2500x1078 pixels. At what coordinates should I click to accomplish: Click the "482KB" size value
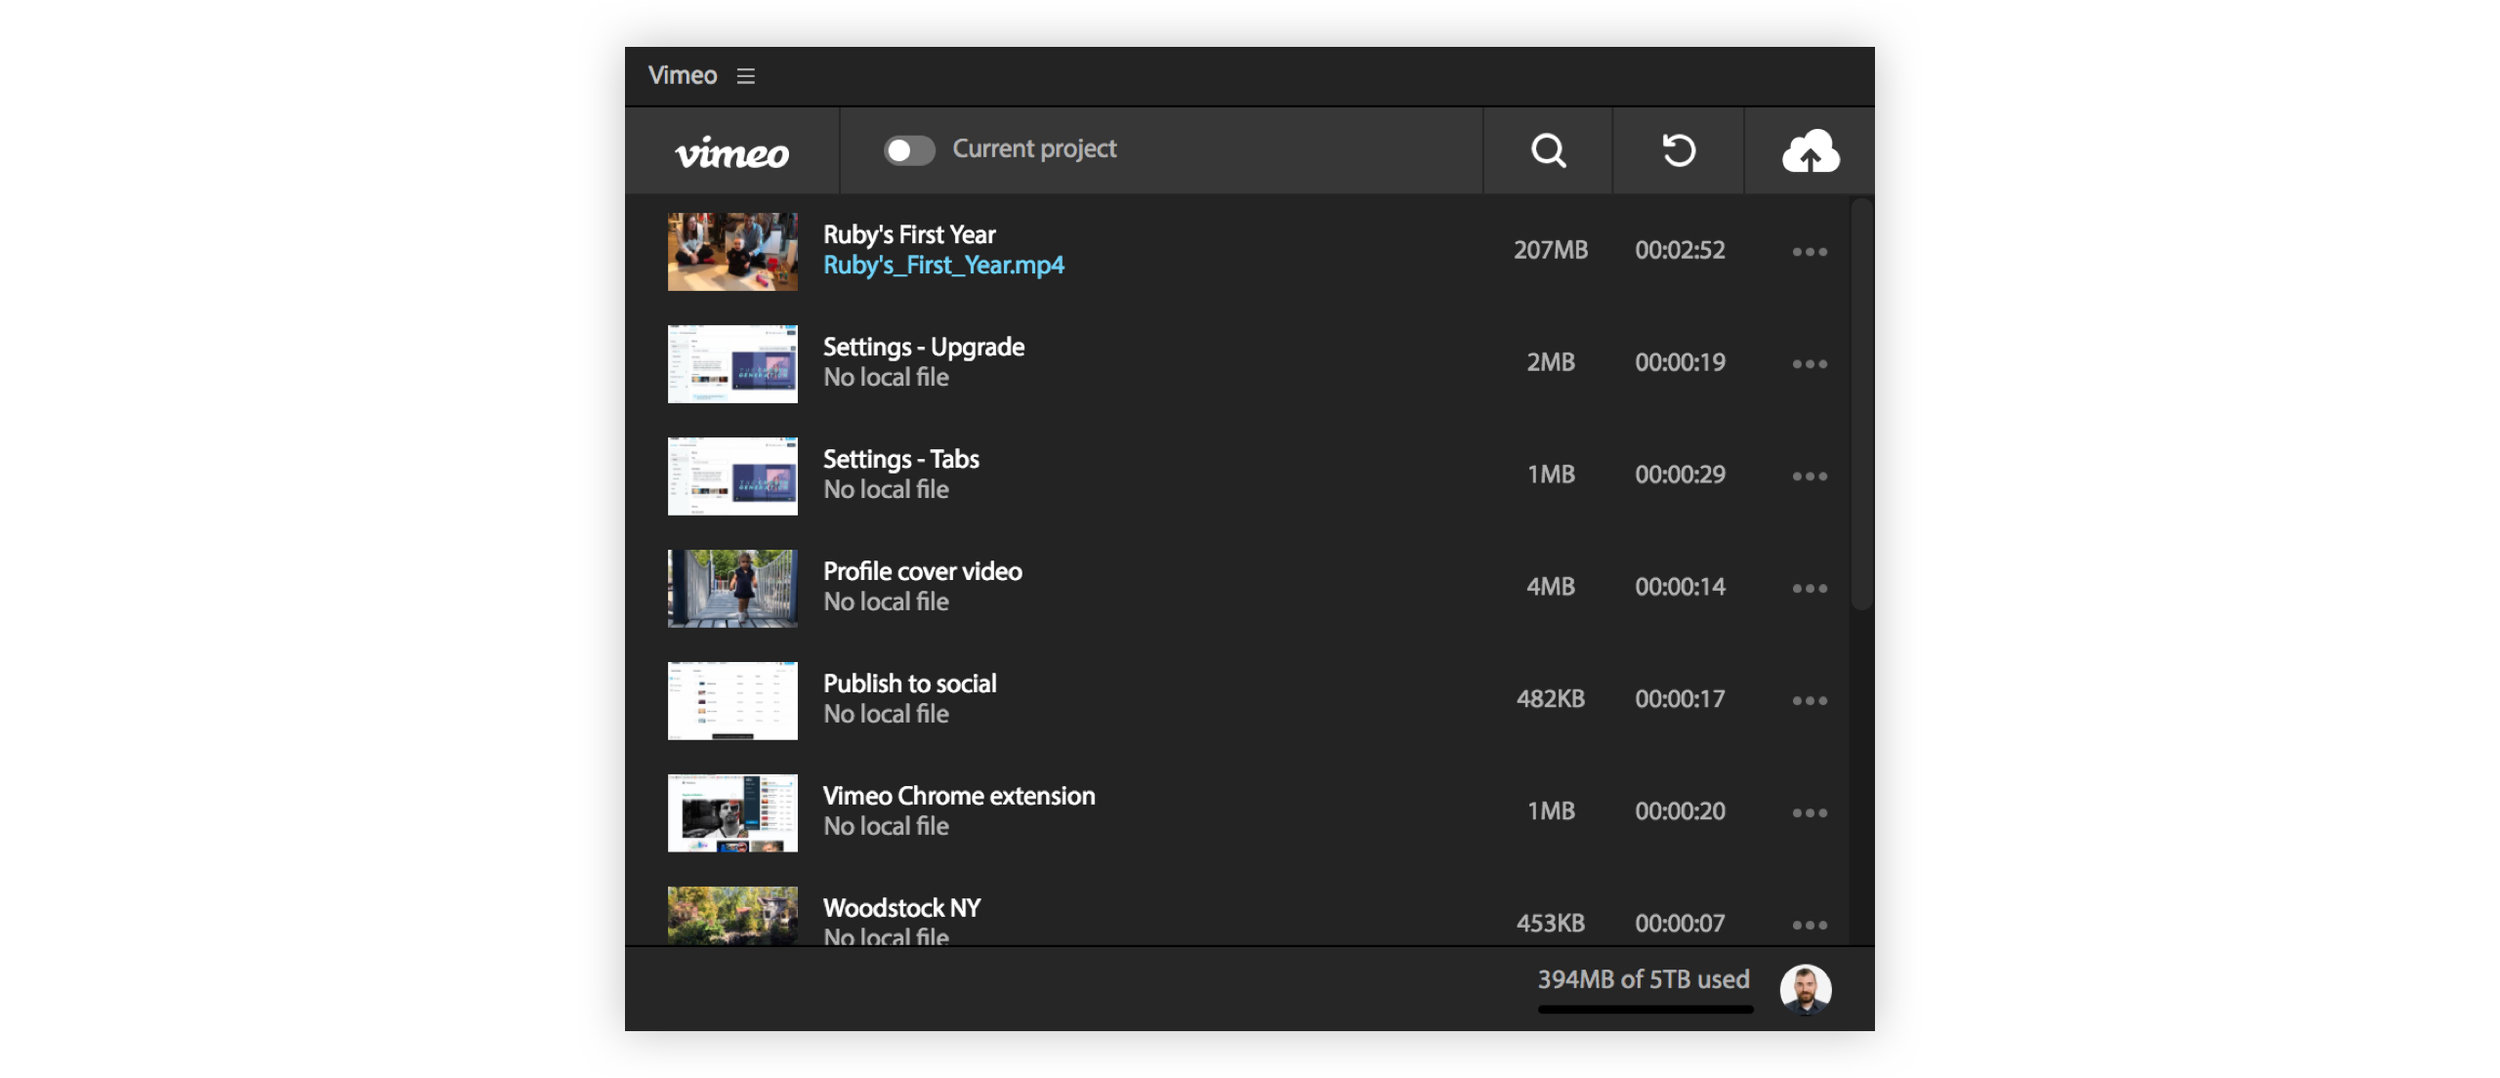pos(1550,699)
